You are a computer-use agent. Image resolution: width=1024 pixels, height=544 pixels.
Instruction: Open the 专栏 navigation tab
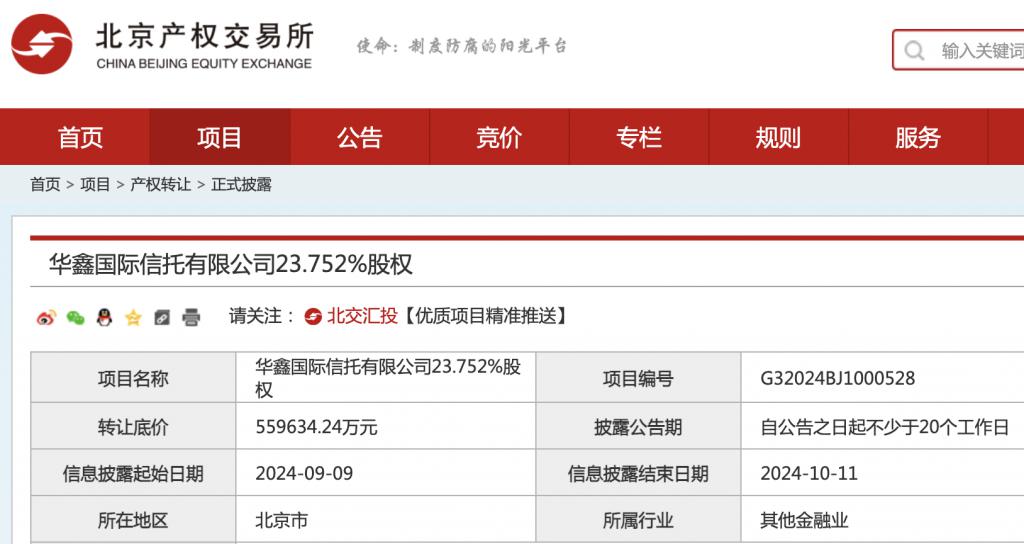tap(639, 137)
